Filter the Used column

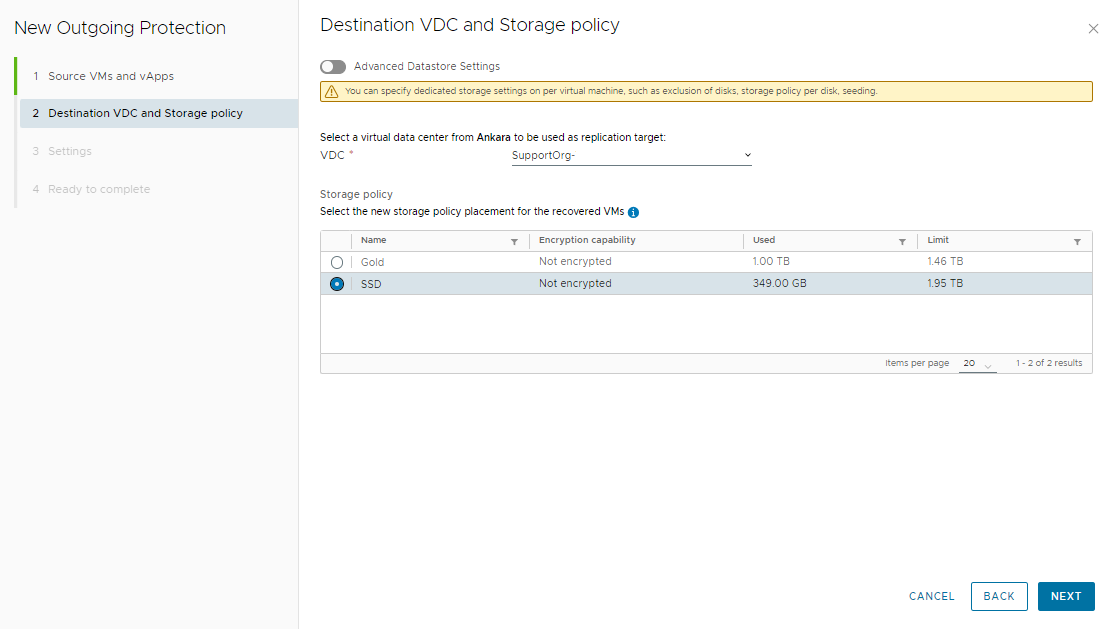tap(902, 242)
